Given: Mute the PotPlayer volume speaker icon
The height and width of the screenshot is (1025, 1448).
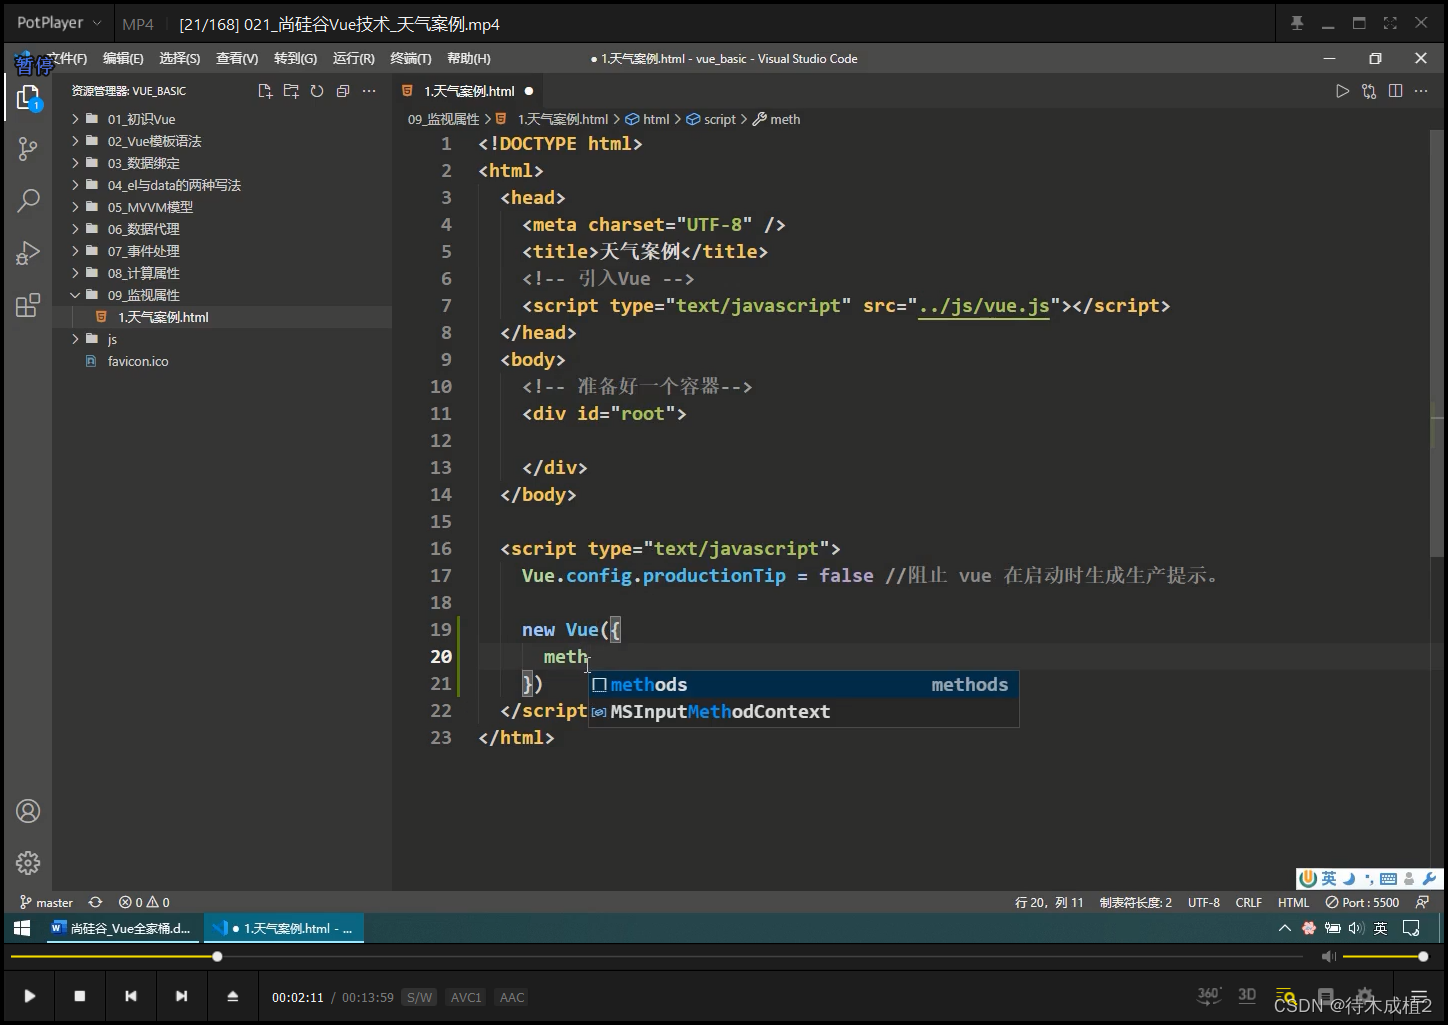Looking at the screenshot, I should tap(1328, 957).
